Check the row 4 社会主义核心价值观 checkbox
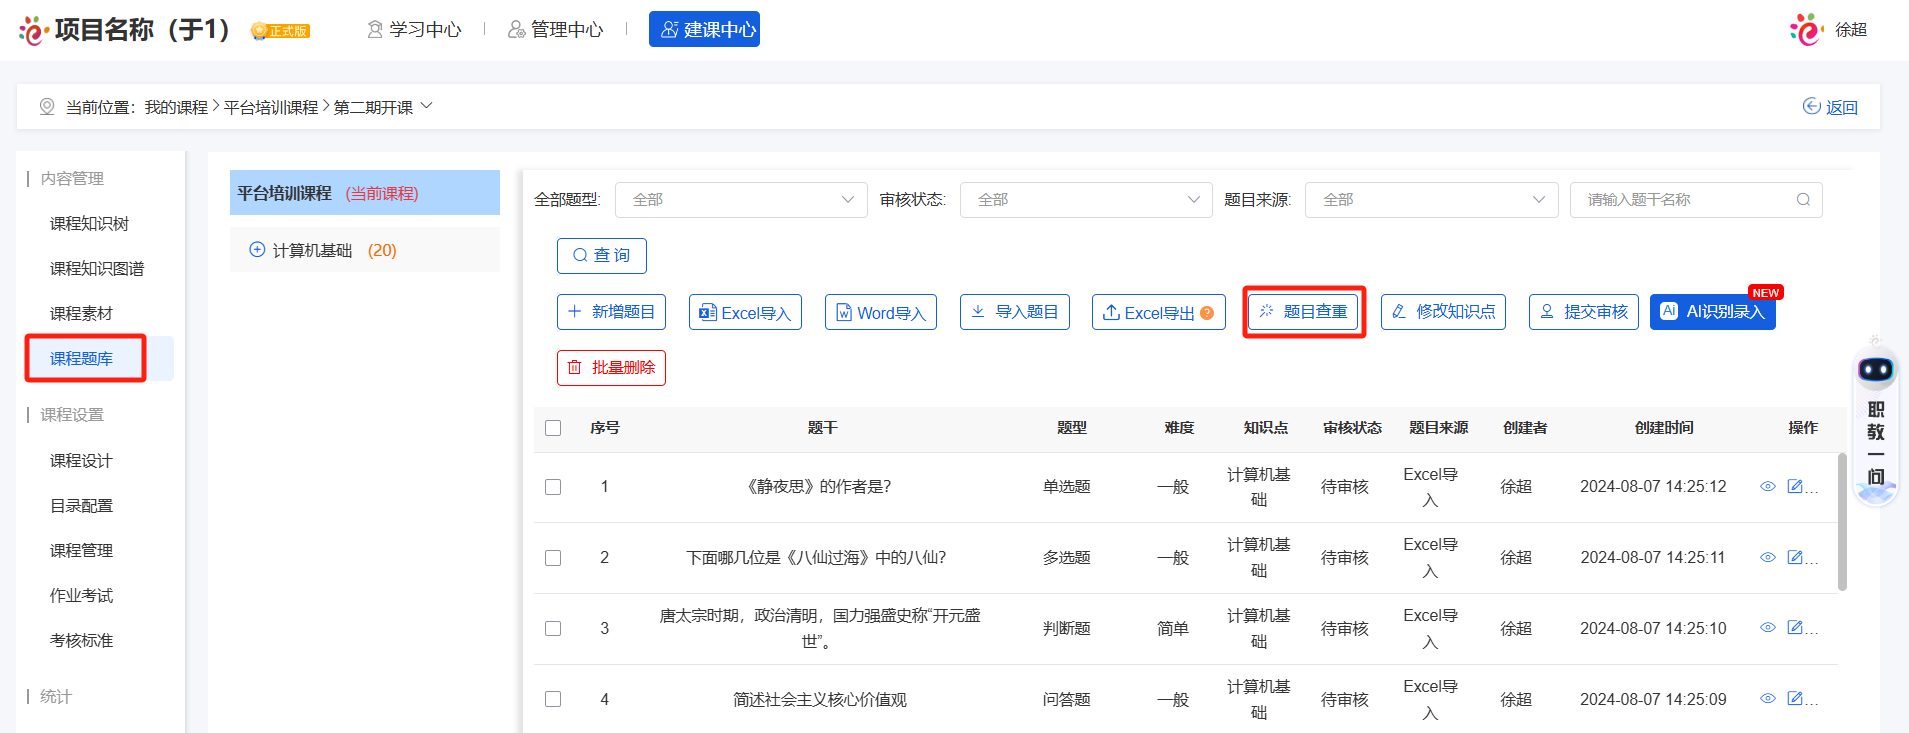1909x733 pixels. tap(553, 699)
